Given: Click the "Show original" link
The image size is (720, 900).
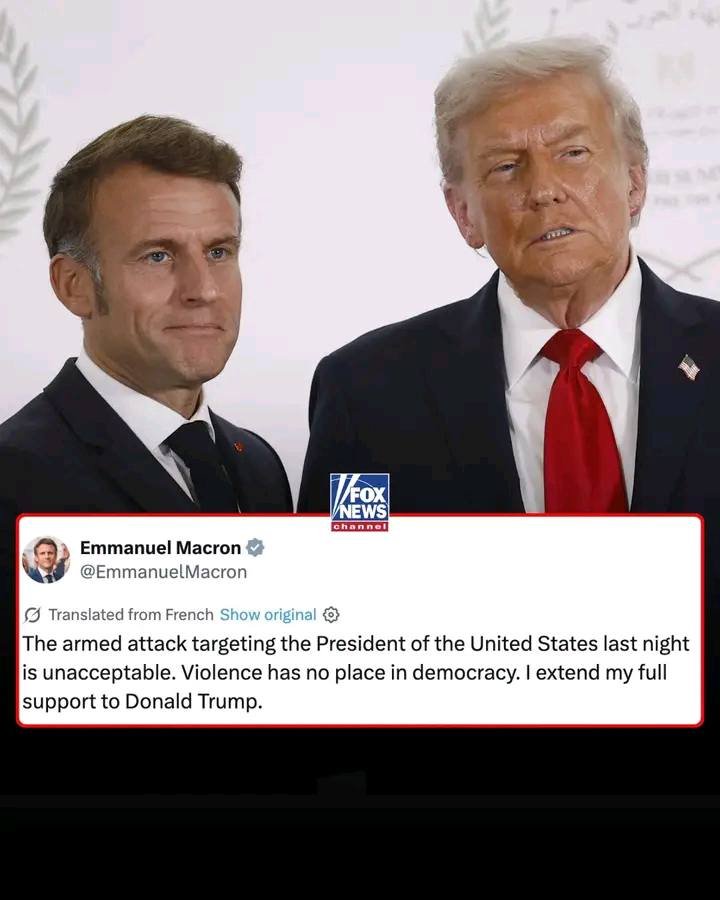Looking at the screenshot, I should click(268, 615).
